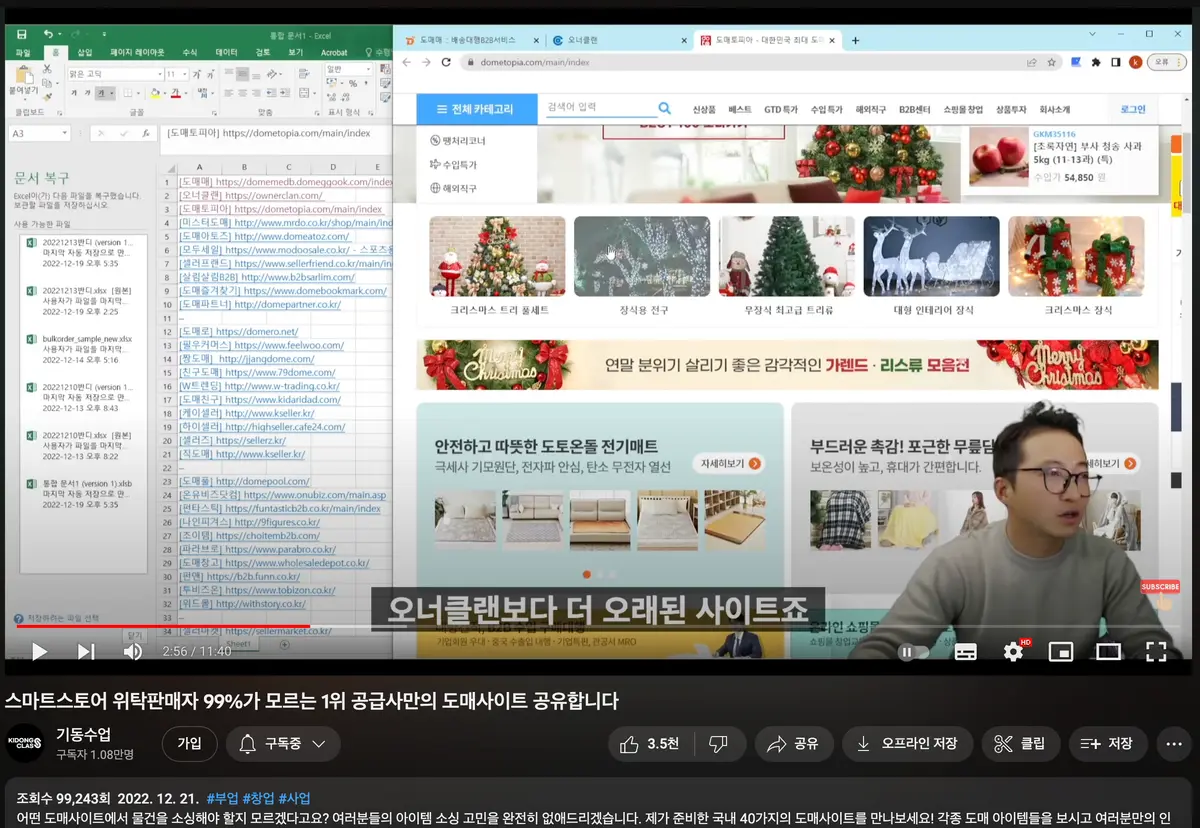Open the 베스트 menu on Dometopia
1200x828 pixels.
tap(740, 109)
